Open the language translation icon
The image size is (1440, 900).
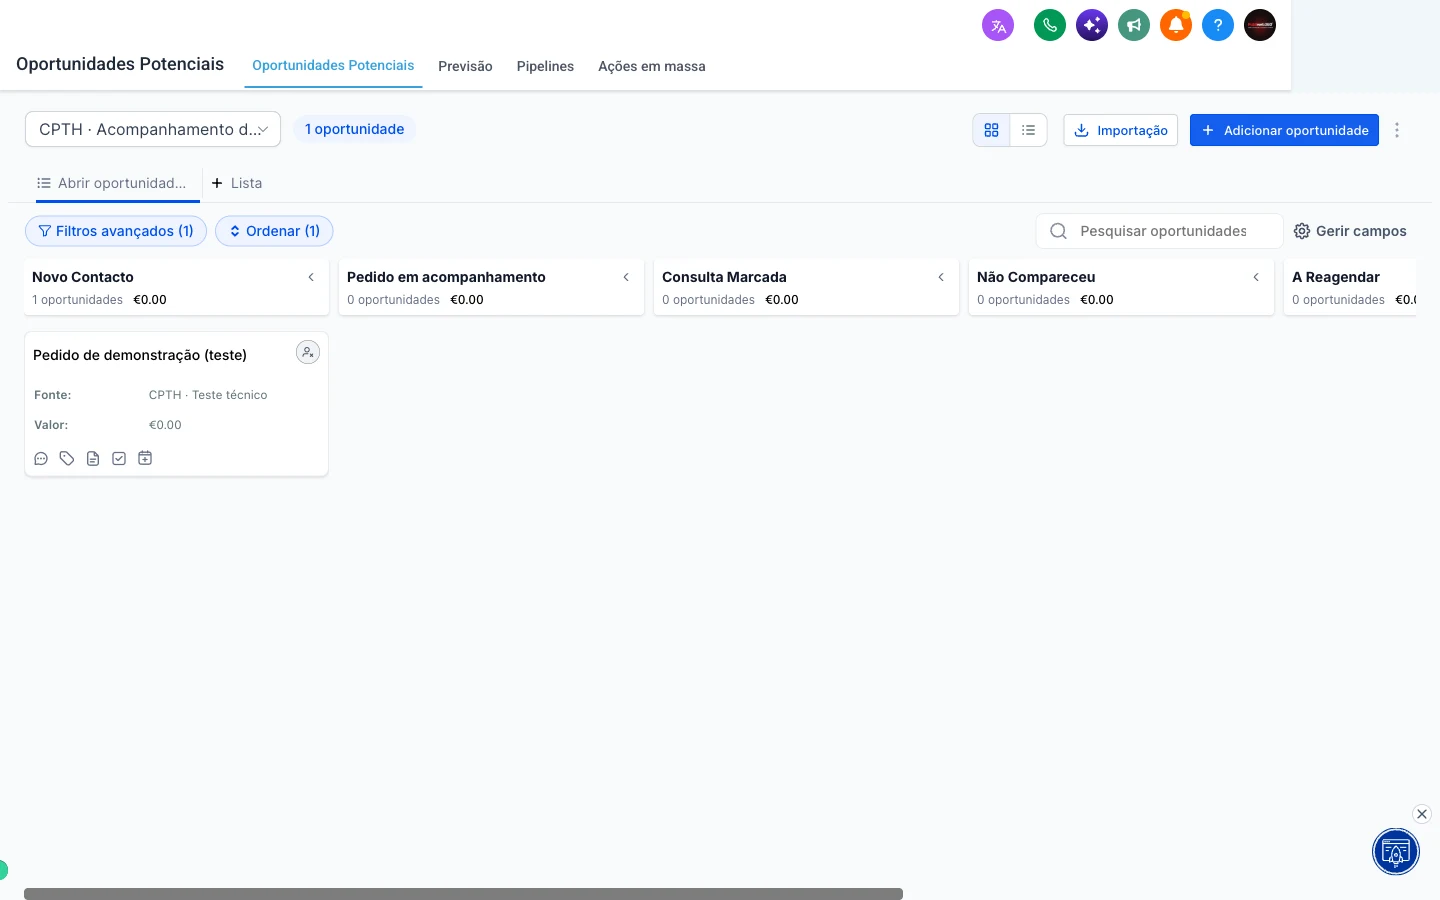pyautogui.click(x=998, y=26)
